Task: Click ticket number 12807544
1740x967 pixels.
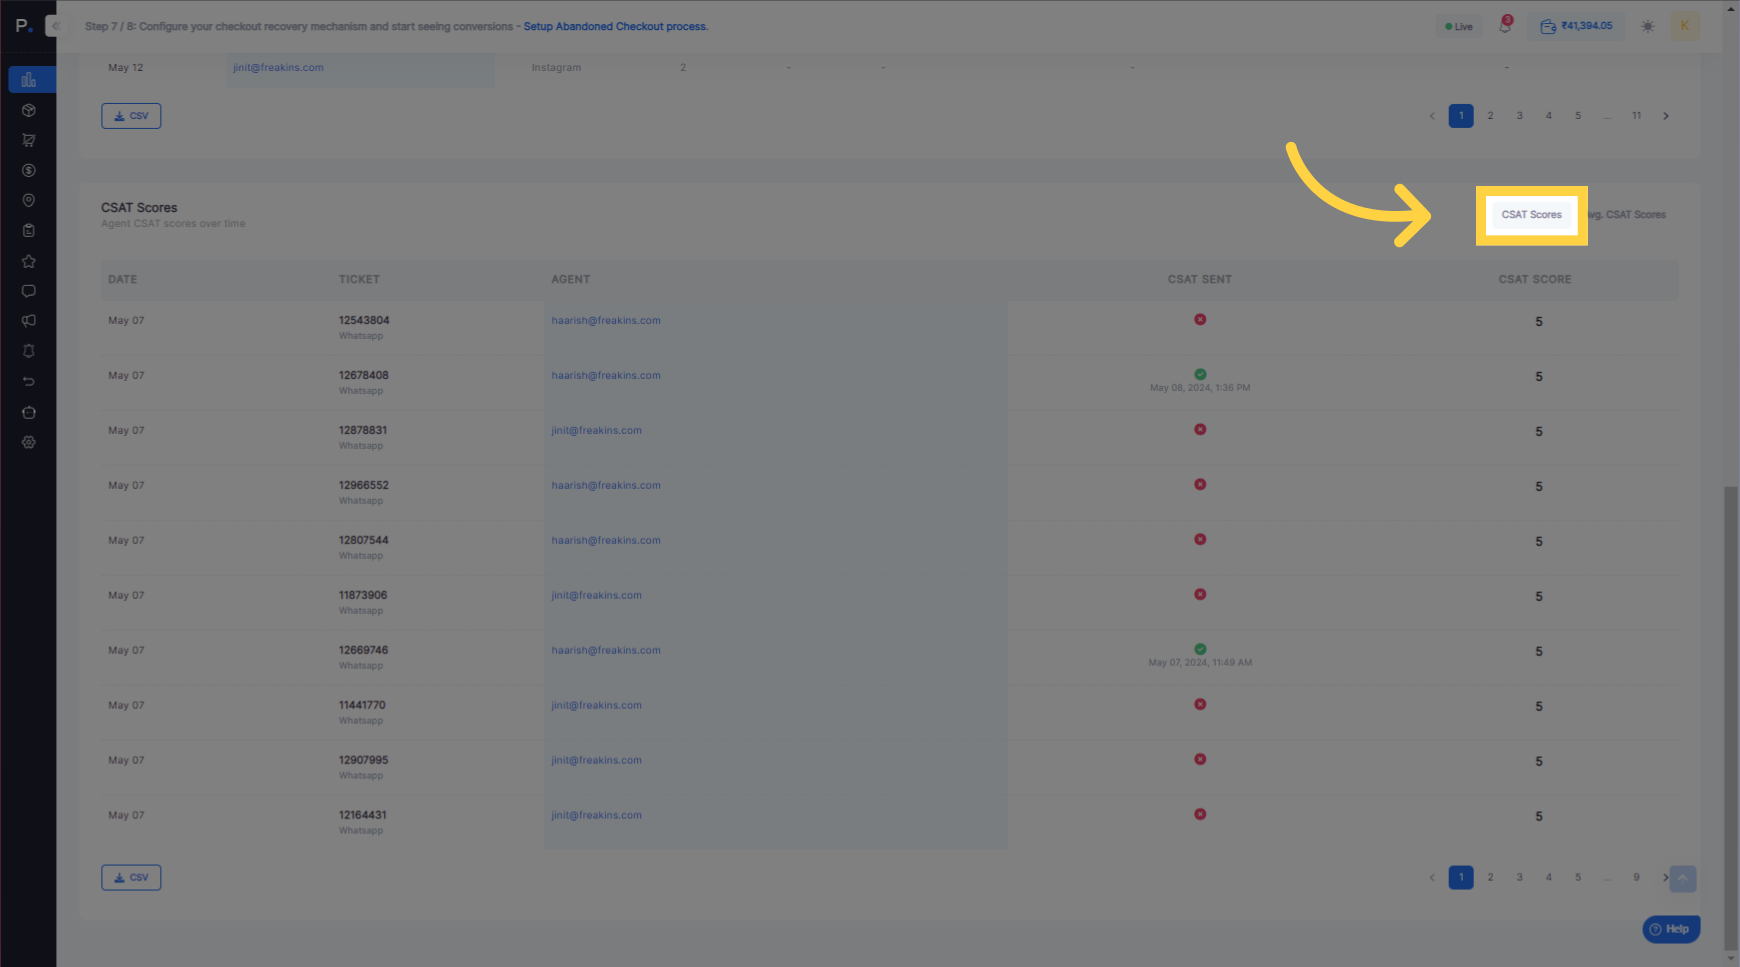Action: [x=364, y=541]
